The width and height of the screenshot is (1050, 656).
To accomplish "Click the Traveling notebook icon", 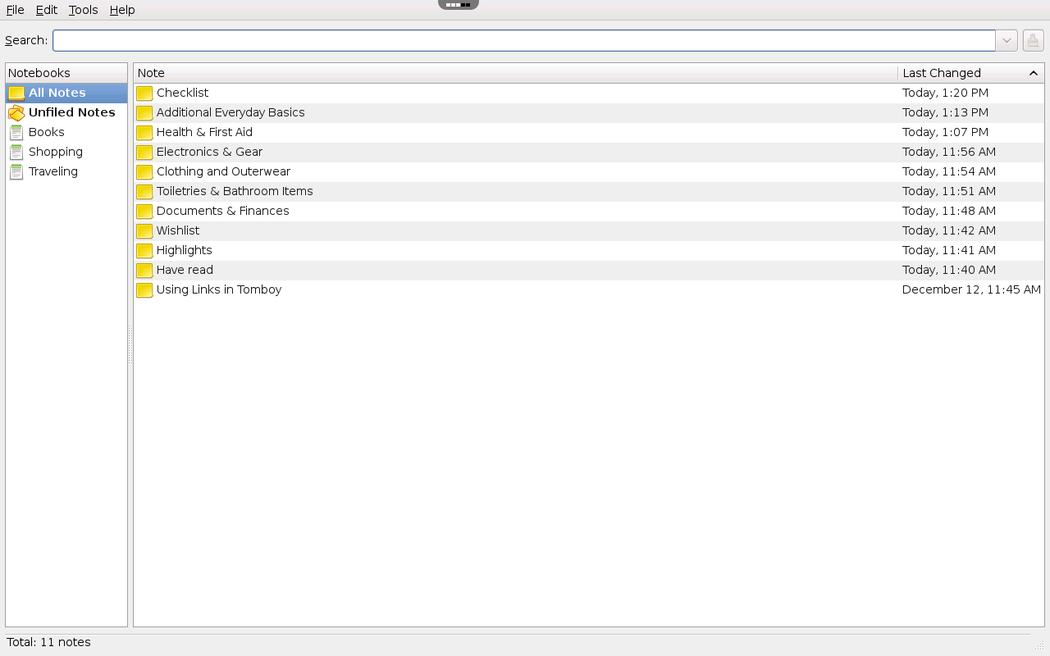I will (x=16, y=172).
